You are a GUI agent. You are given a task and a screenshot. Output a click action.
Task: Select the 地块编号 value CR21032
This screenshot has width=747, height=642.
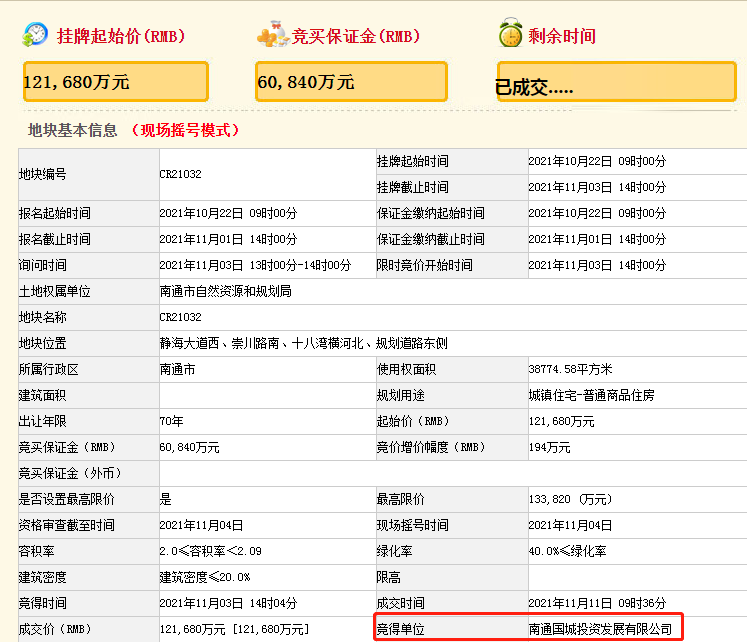[181, 174]
